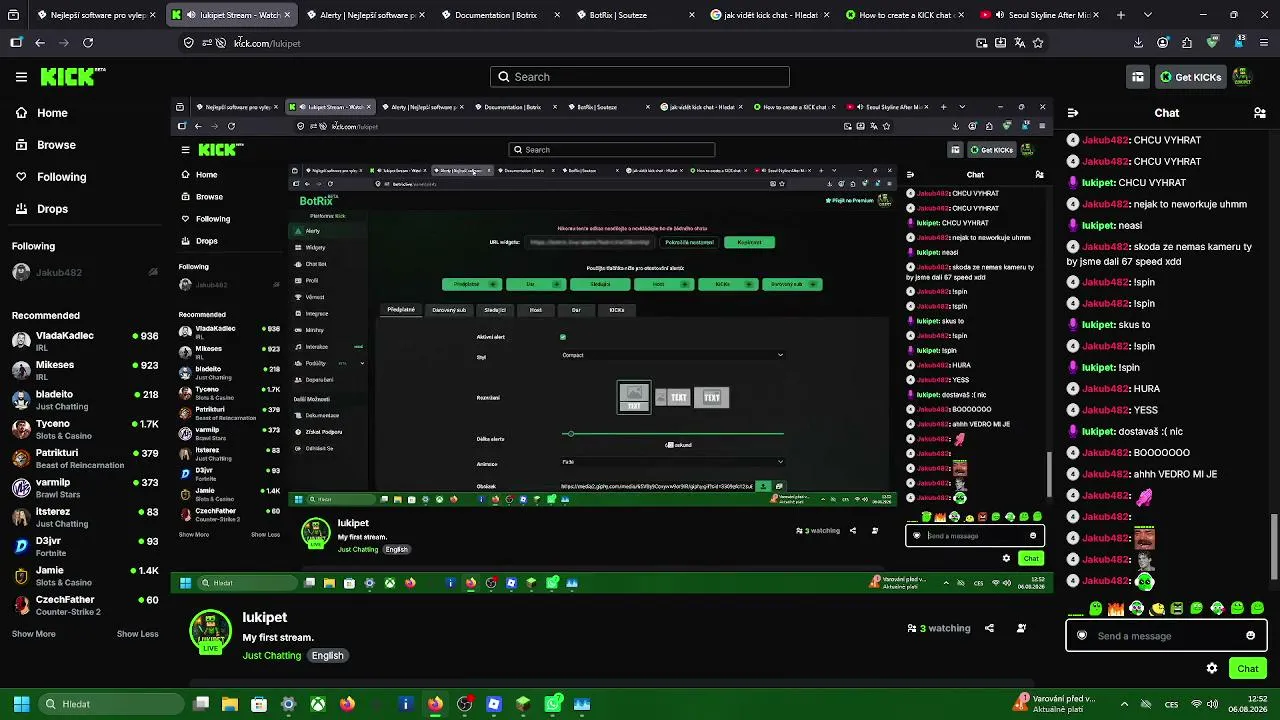Open the taskbar clock showing 12:52
This screenshot has height=720, width=1280.
pyautogui.click(x=1247, y=704)
